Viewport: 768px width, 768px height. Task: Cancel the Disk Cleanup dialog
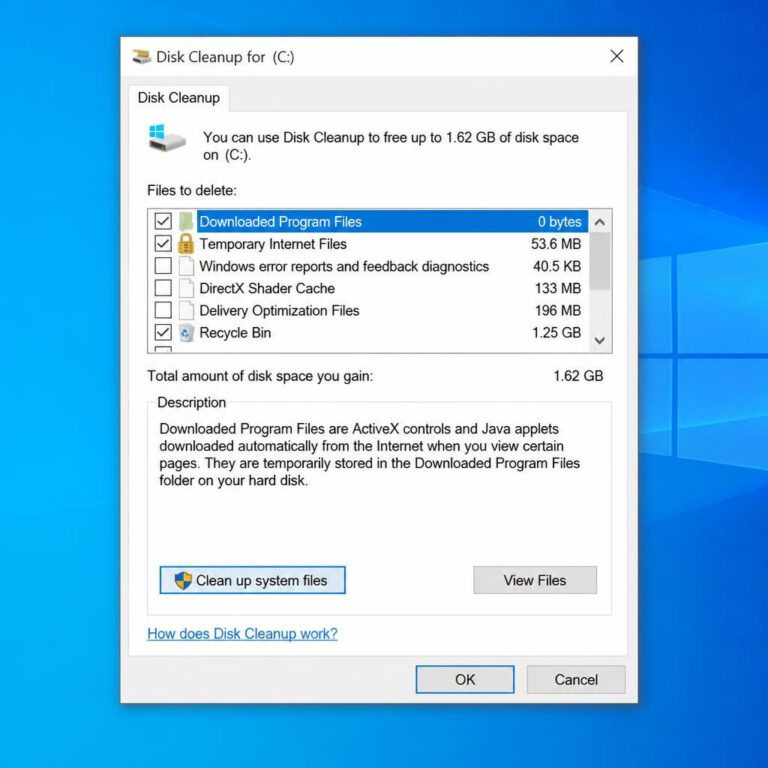(576, 679)
